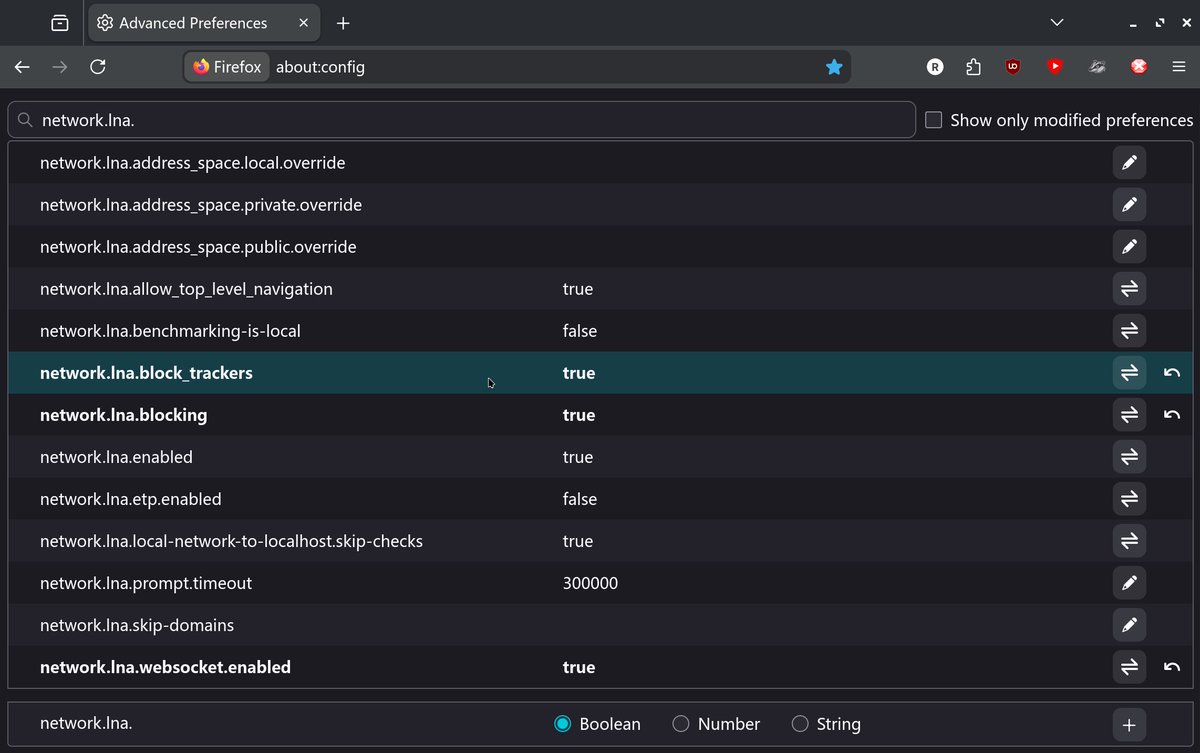Add the new network.lna. preference with plus button
This screenshot has width=1200, height=753.
point(1129,725)
